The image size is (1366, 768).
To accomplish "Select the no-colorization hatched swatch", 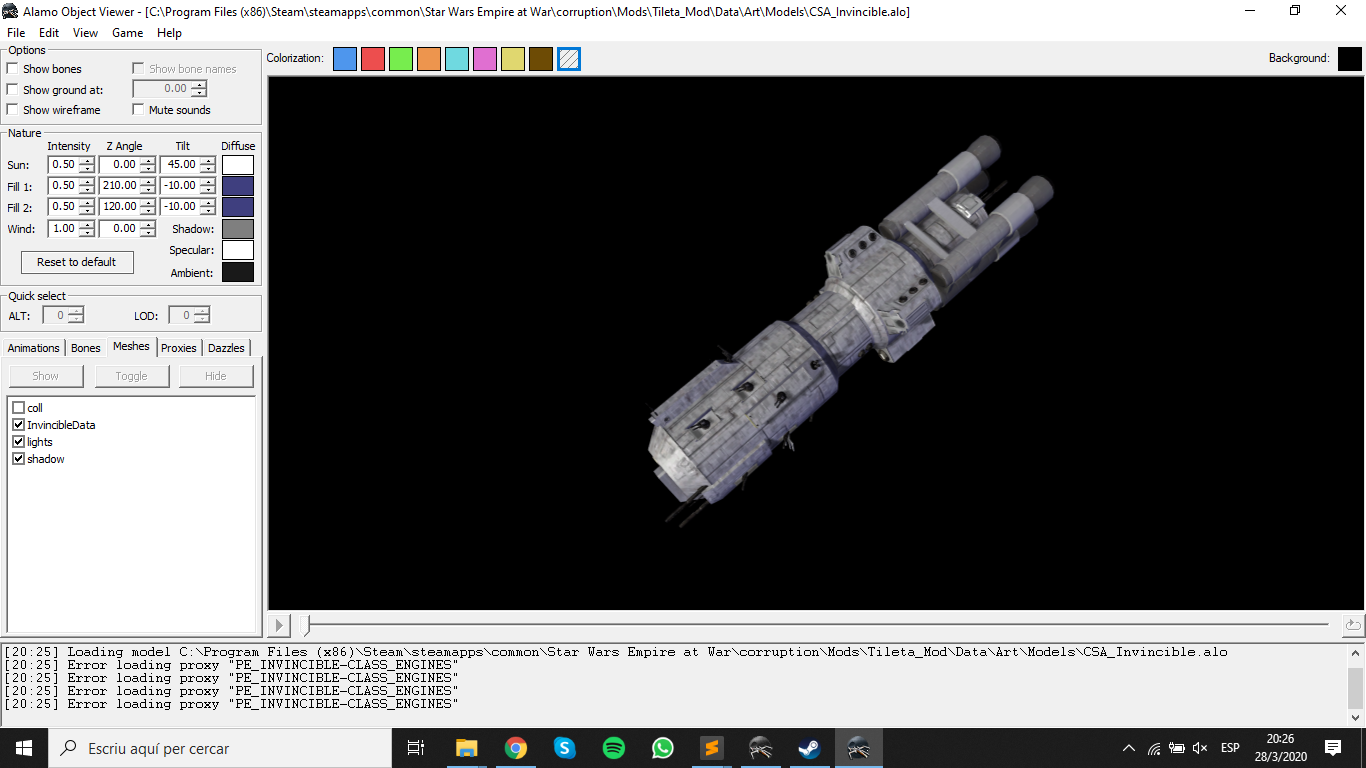I will [569, 59].
